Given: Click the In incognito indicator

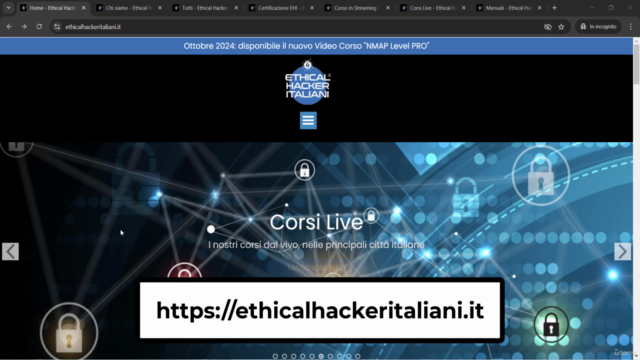Looking at the screenshot, I should [598, 27].
